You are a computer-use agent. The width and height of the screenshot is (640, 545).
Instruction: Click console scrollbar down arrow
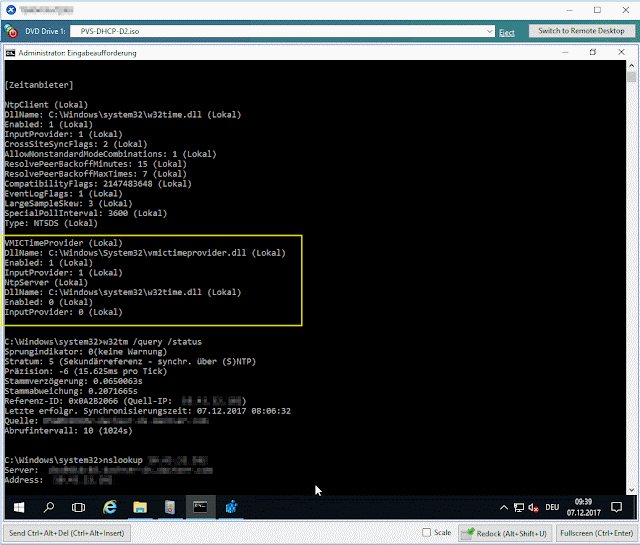631,490
